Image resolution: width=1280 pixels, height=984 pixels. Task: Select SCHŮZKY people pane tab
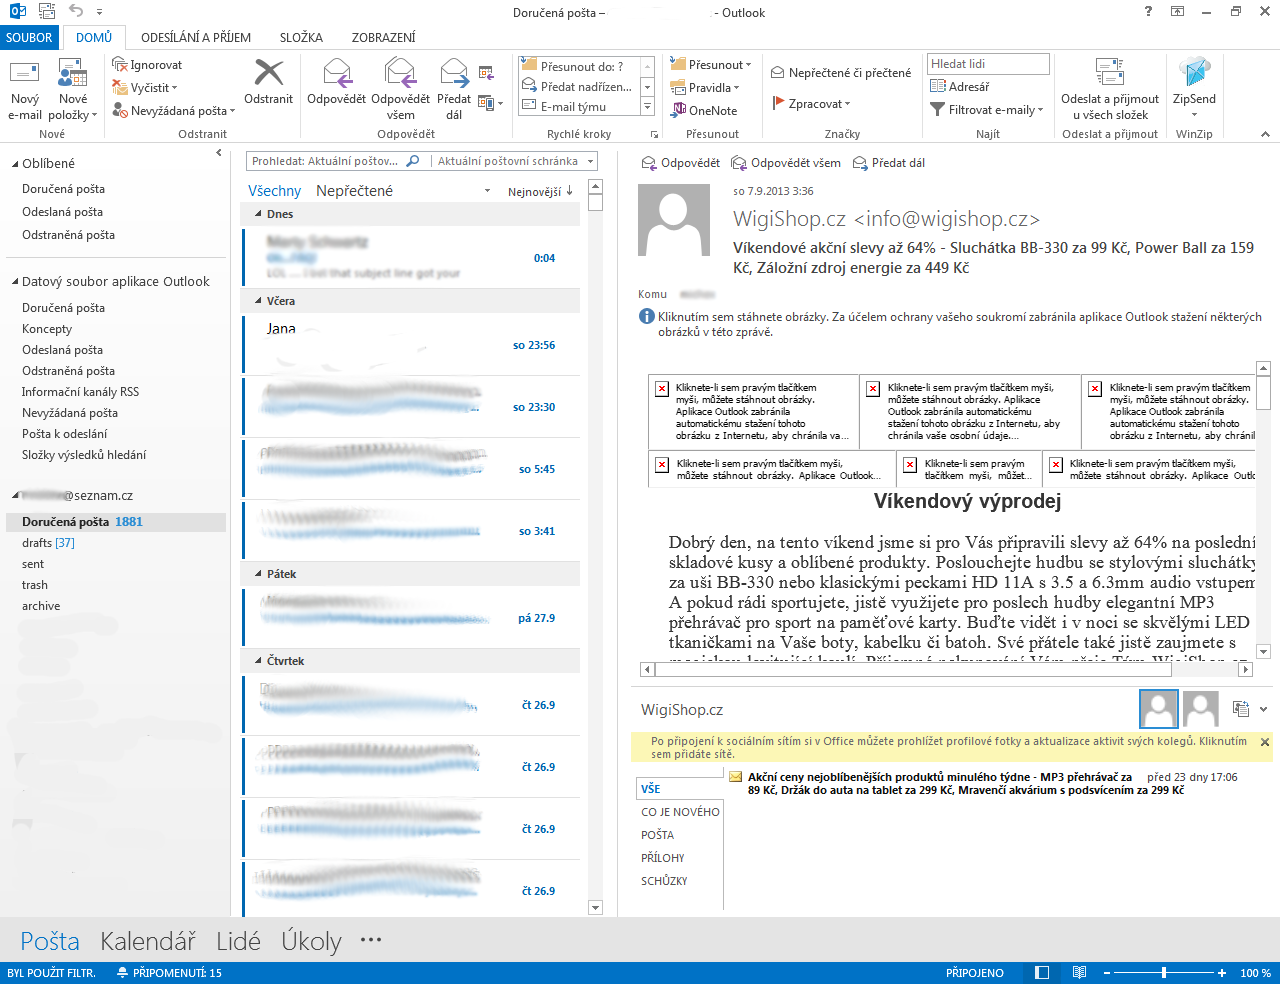pyautogui.click(x=664, y=881)
